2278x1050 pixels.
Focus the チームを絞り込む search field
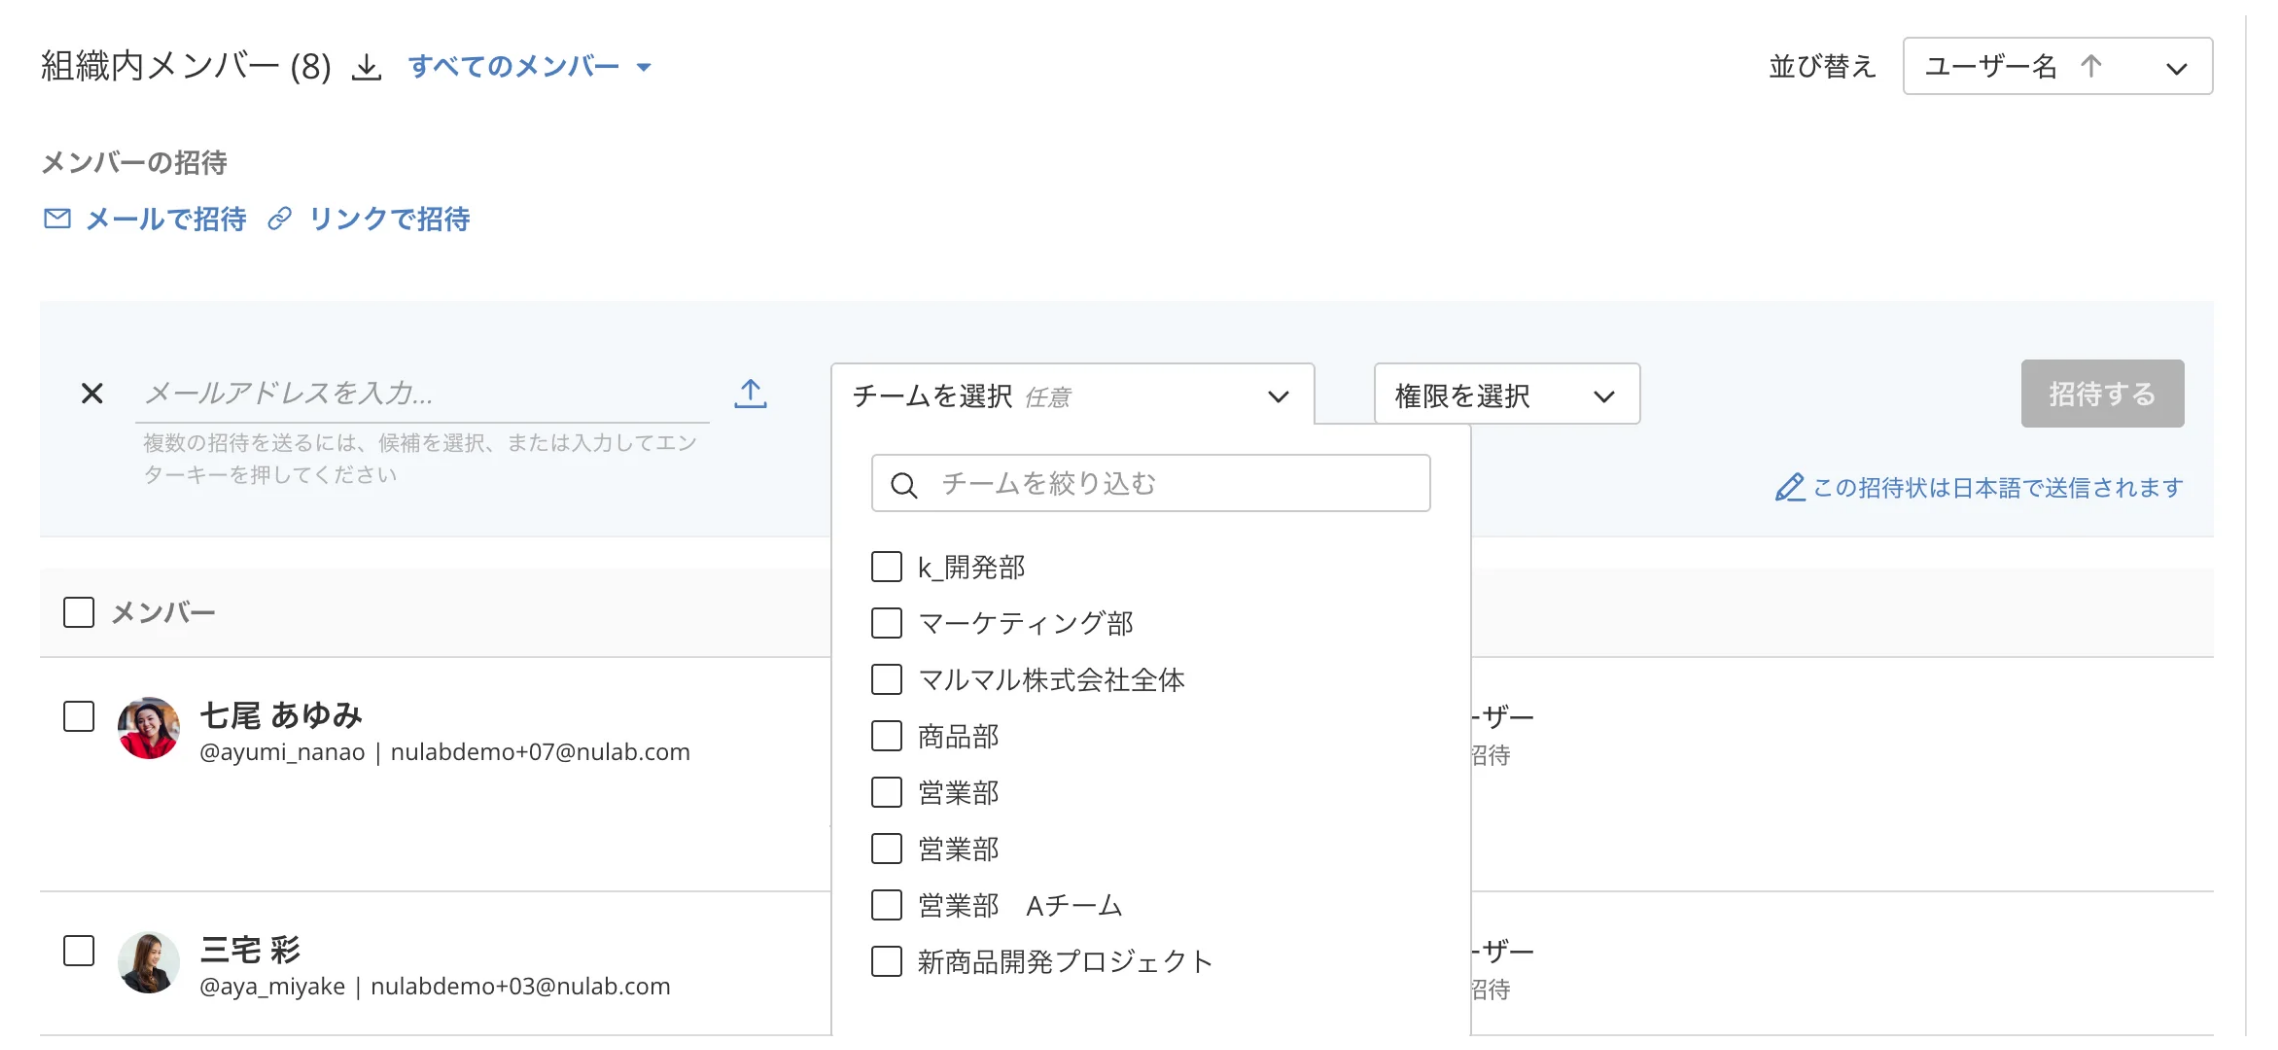(1150, 484)
